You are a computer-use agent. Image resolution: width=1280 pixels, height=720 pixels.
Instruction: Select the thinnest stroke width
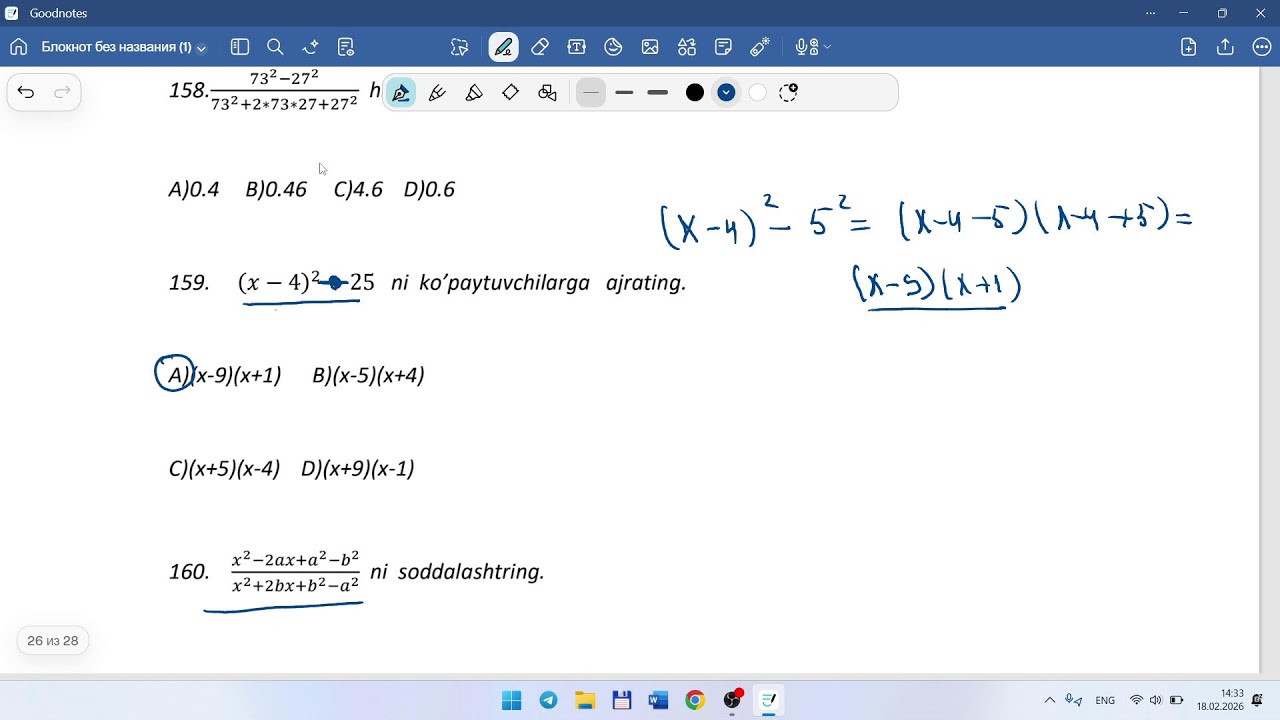coord(591,93)
